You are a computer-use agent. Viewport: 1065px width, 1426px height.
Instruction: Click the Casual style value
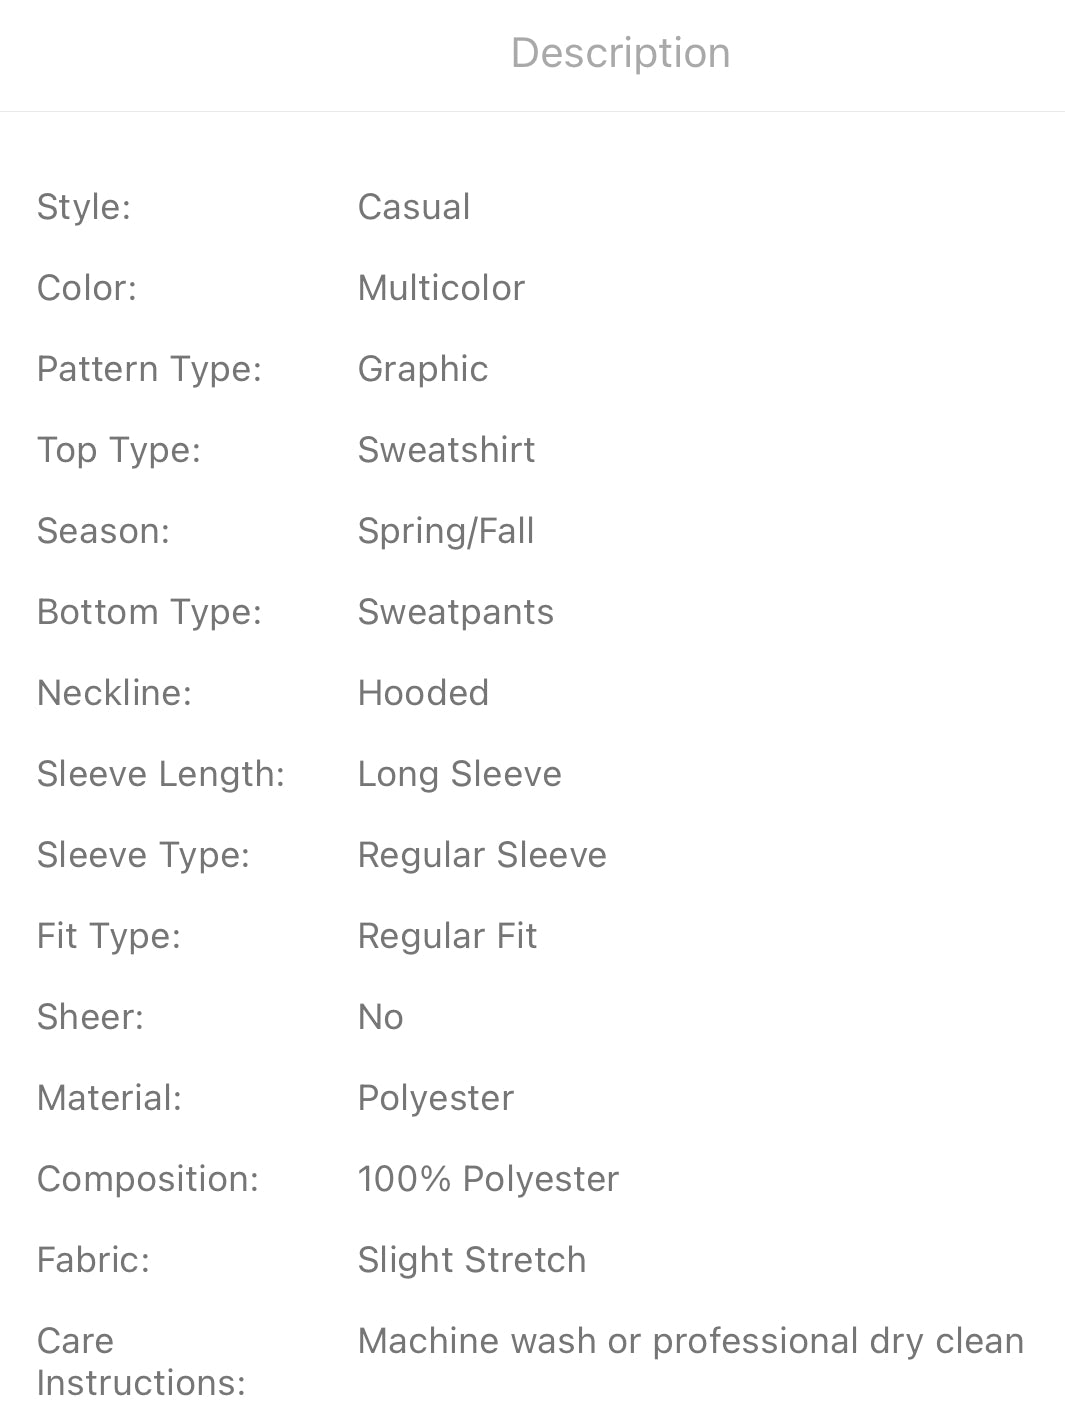click(414, 207)
